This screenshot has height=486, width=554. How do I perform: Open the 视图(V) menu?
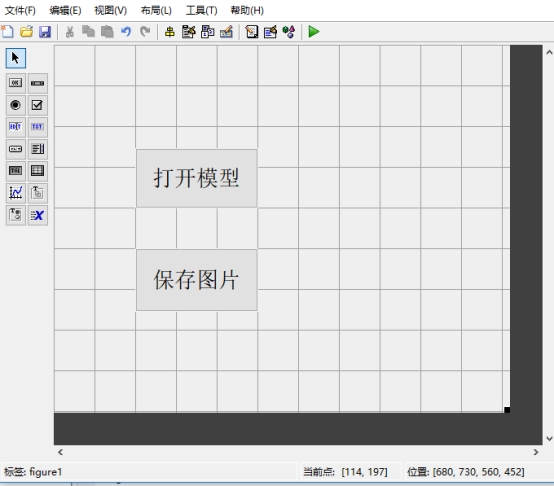(111, 11)
